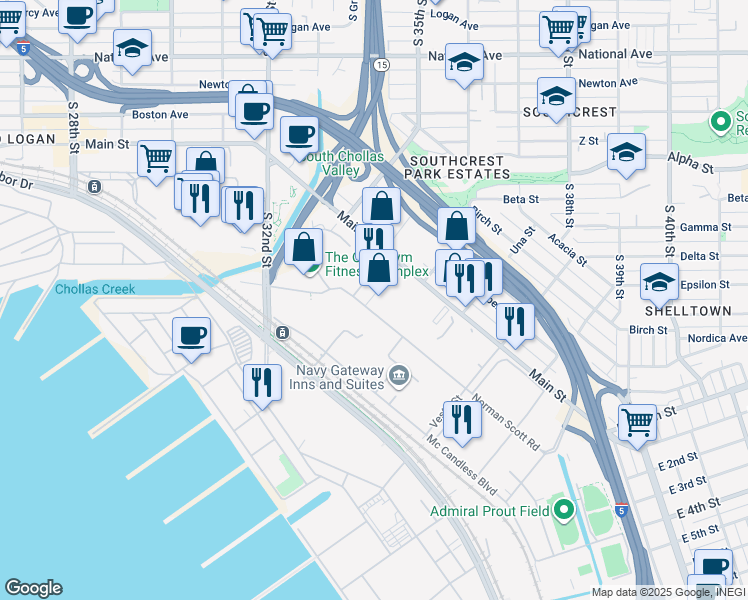
Task: Click the shopping bag marker near Birch St
Action: 457,230
